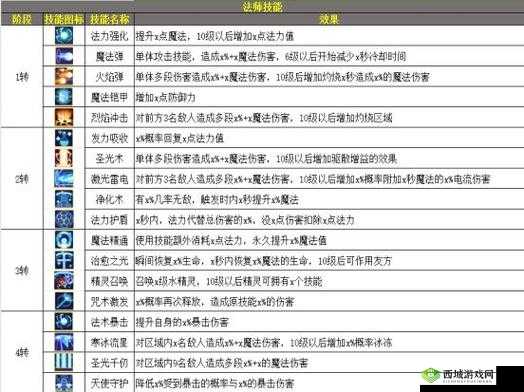Select the 激光雷电 skill name cell

(x=110, y=179)
